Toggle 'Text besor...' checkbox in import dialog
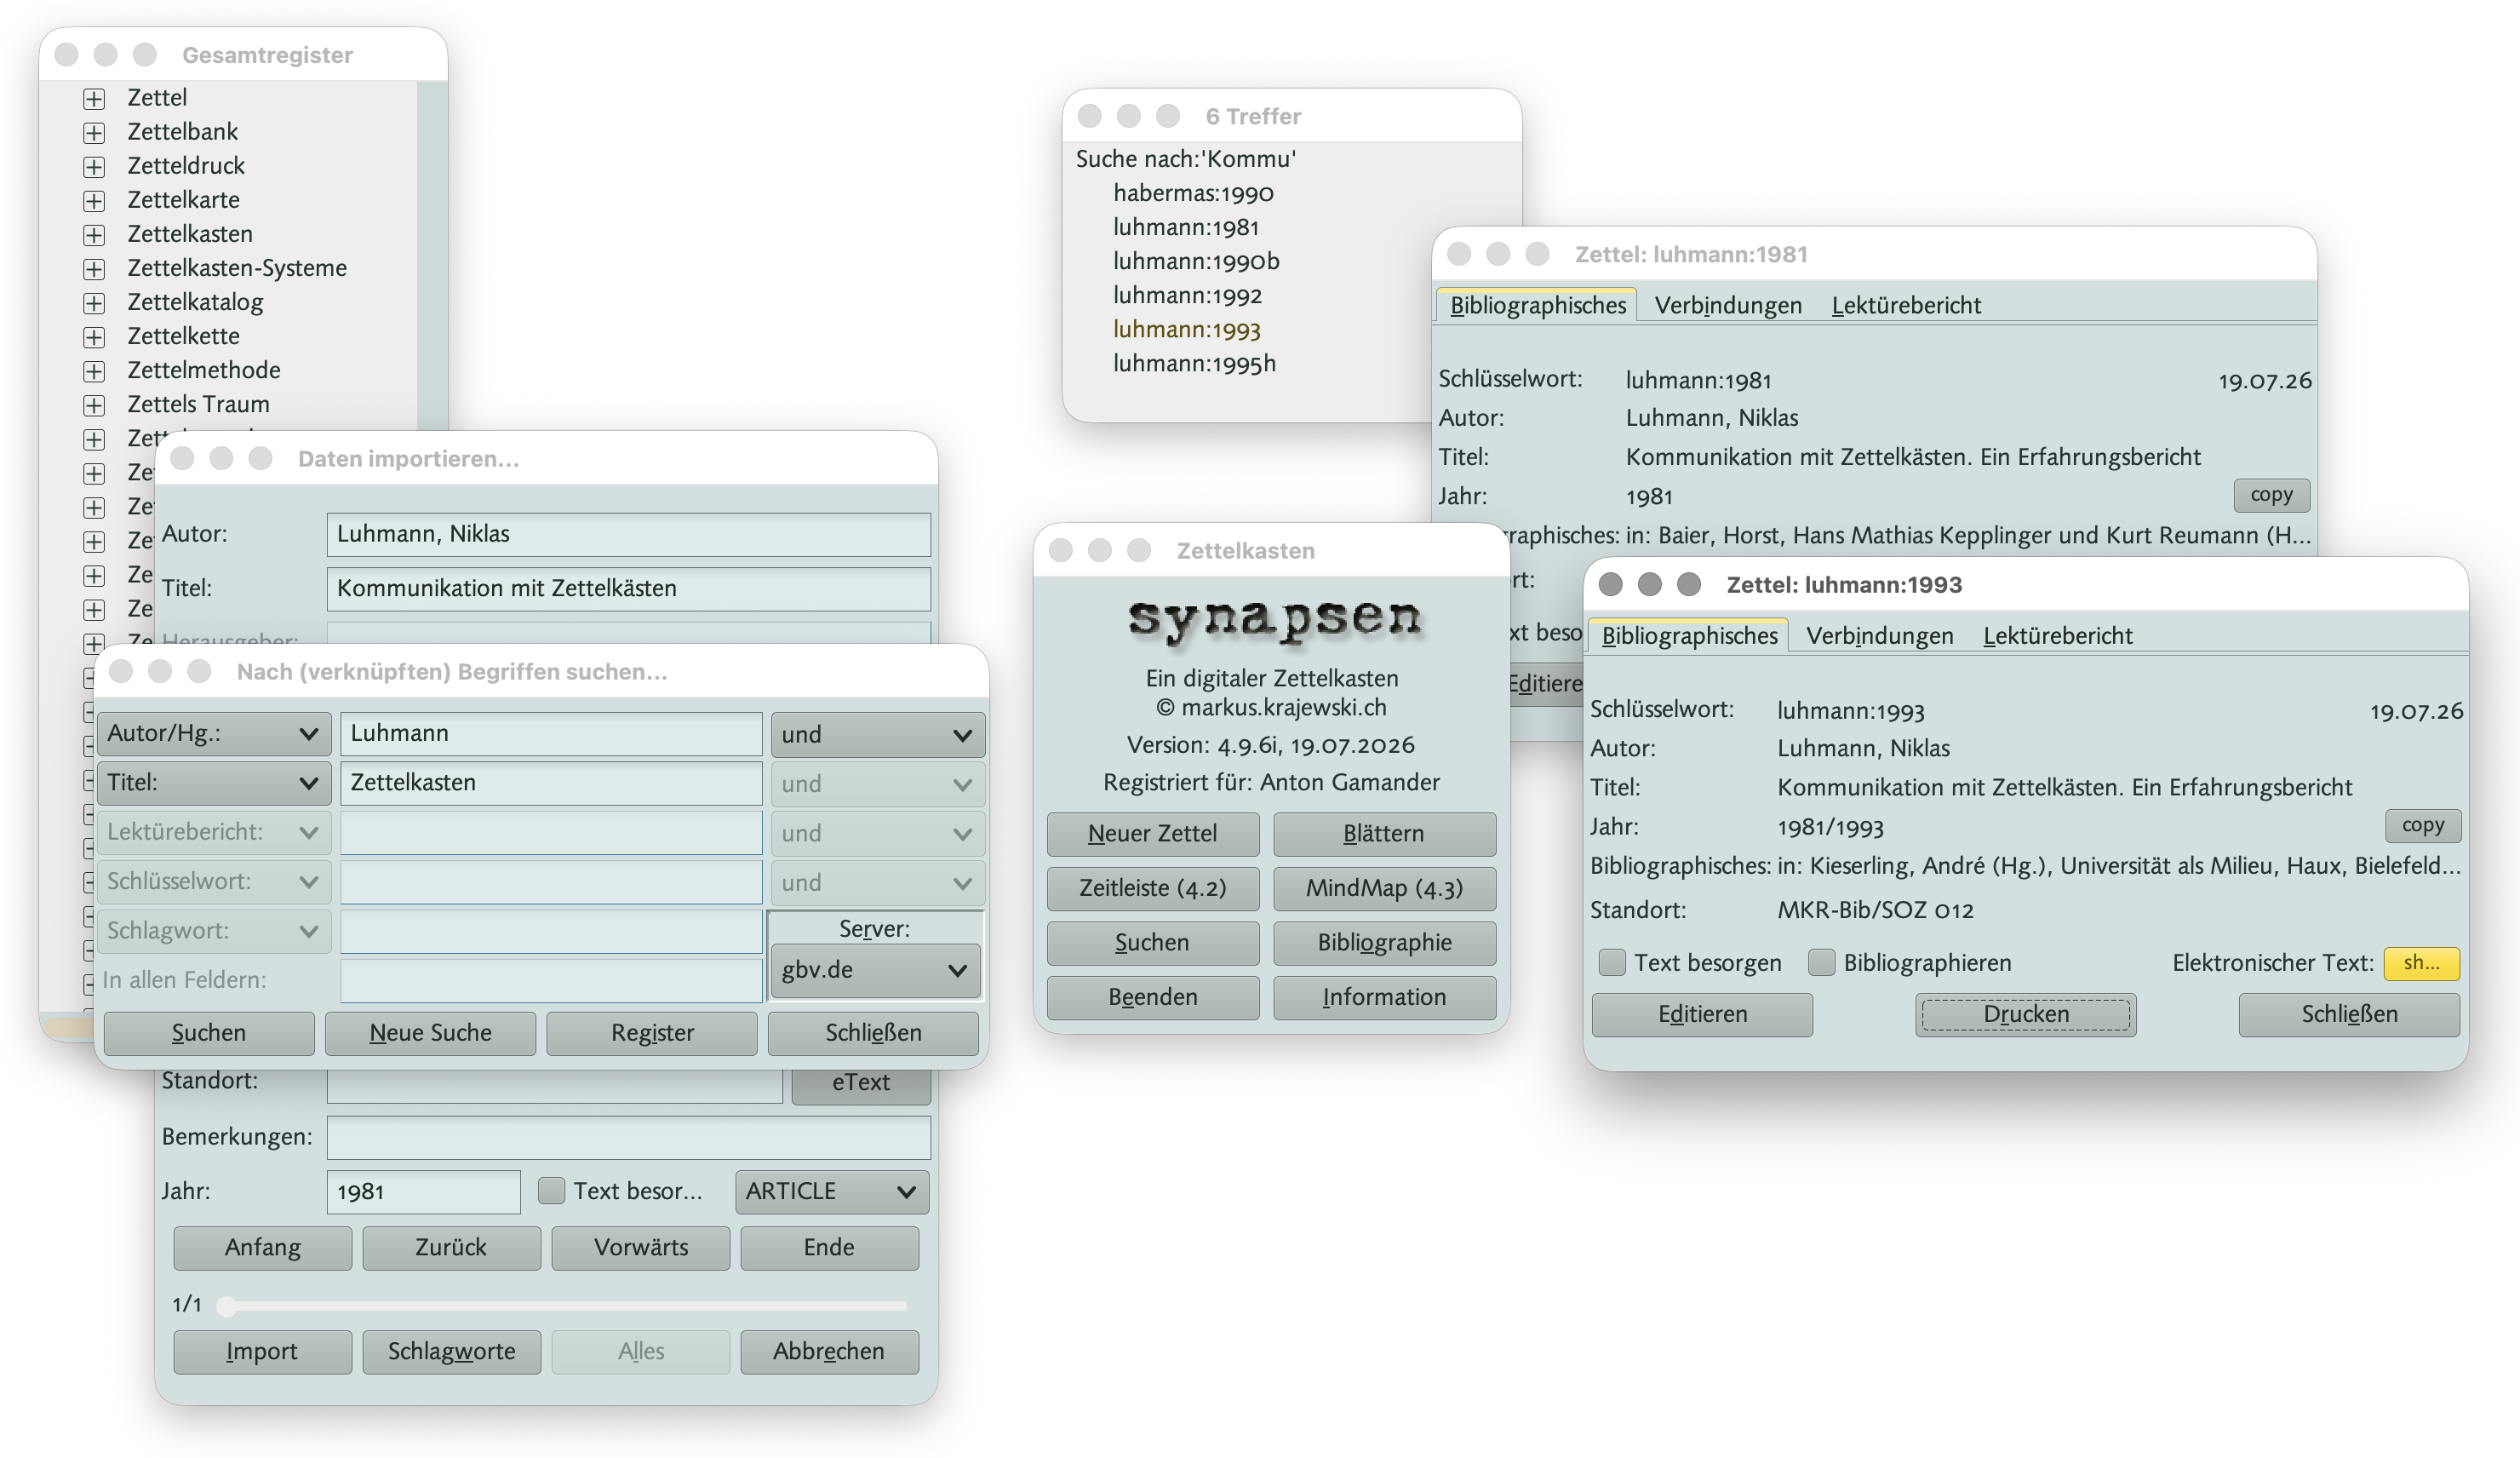 [x=551, y=1191]
